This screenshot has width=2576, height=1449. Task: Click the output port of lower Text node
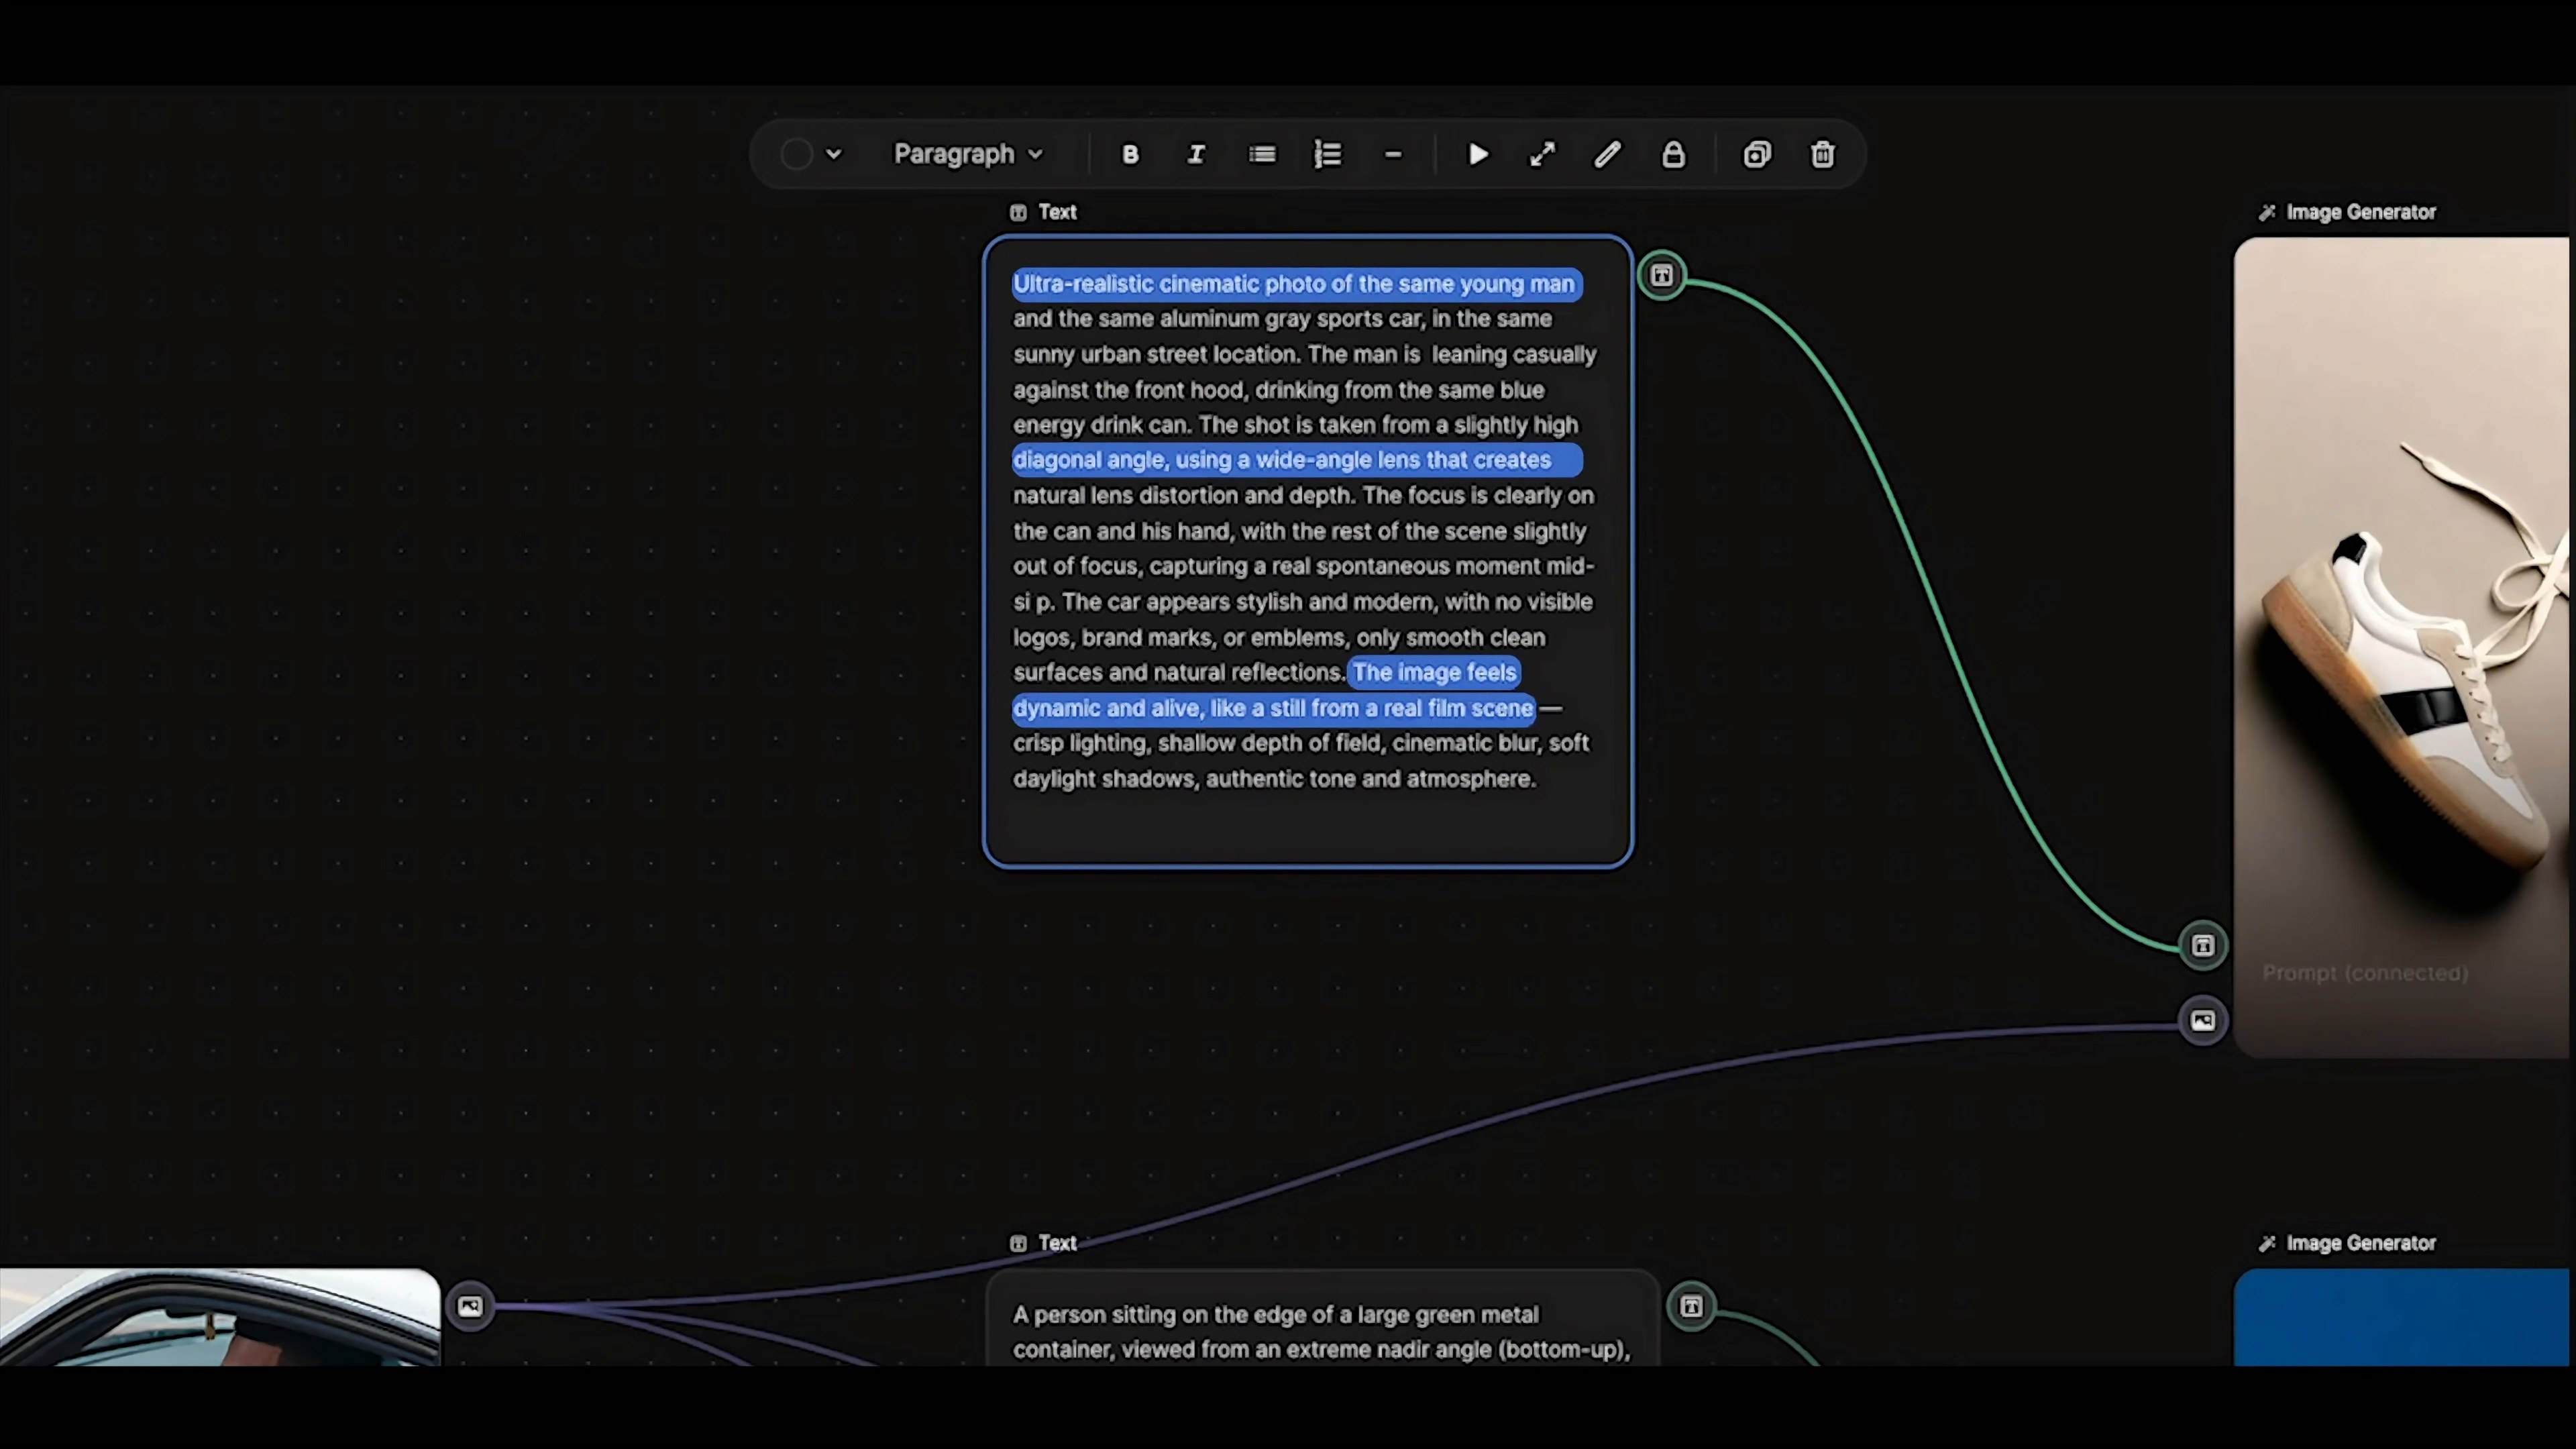tap(1691, 1306)
